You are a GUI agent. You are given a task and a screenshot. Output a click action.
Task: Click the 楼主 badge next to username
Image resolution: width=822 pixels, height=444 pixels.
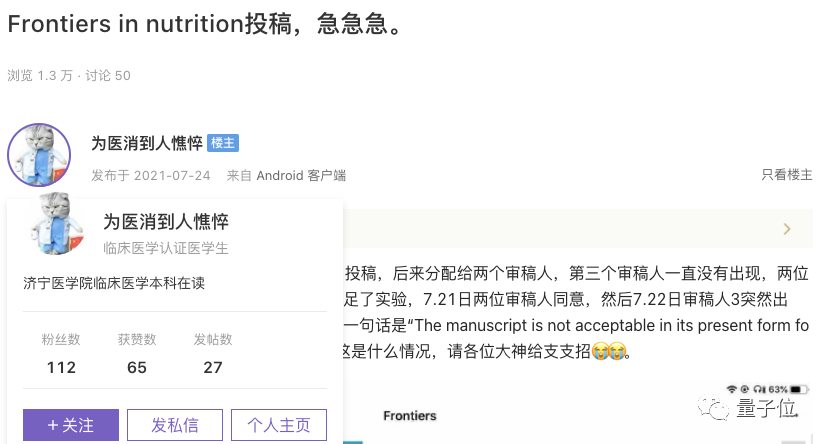(x=223, y=143)
